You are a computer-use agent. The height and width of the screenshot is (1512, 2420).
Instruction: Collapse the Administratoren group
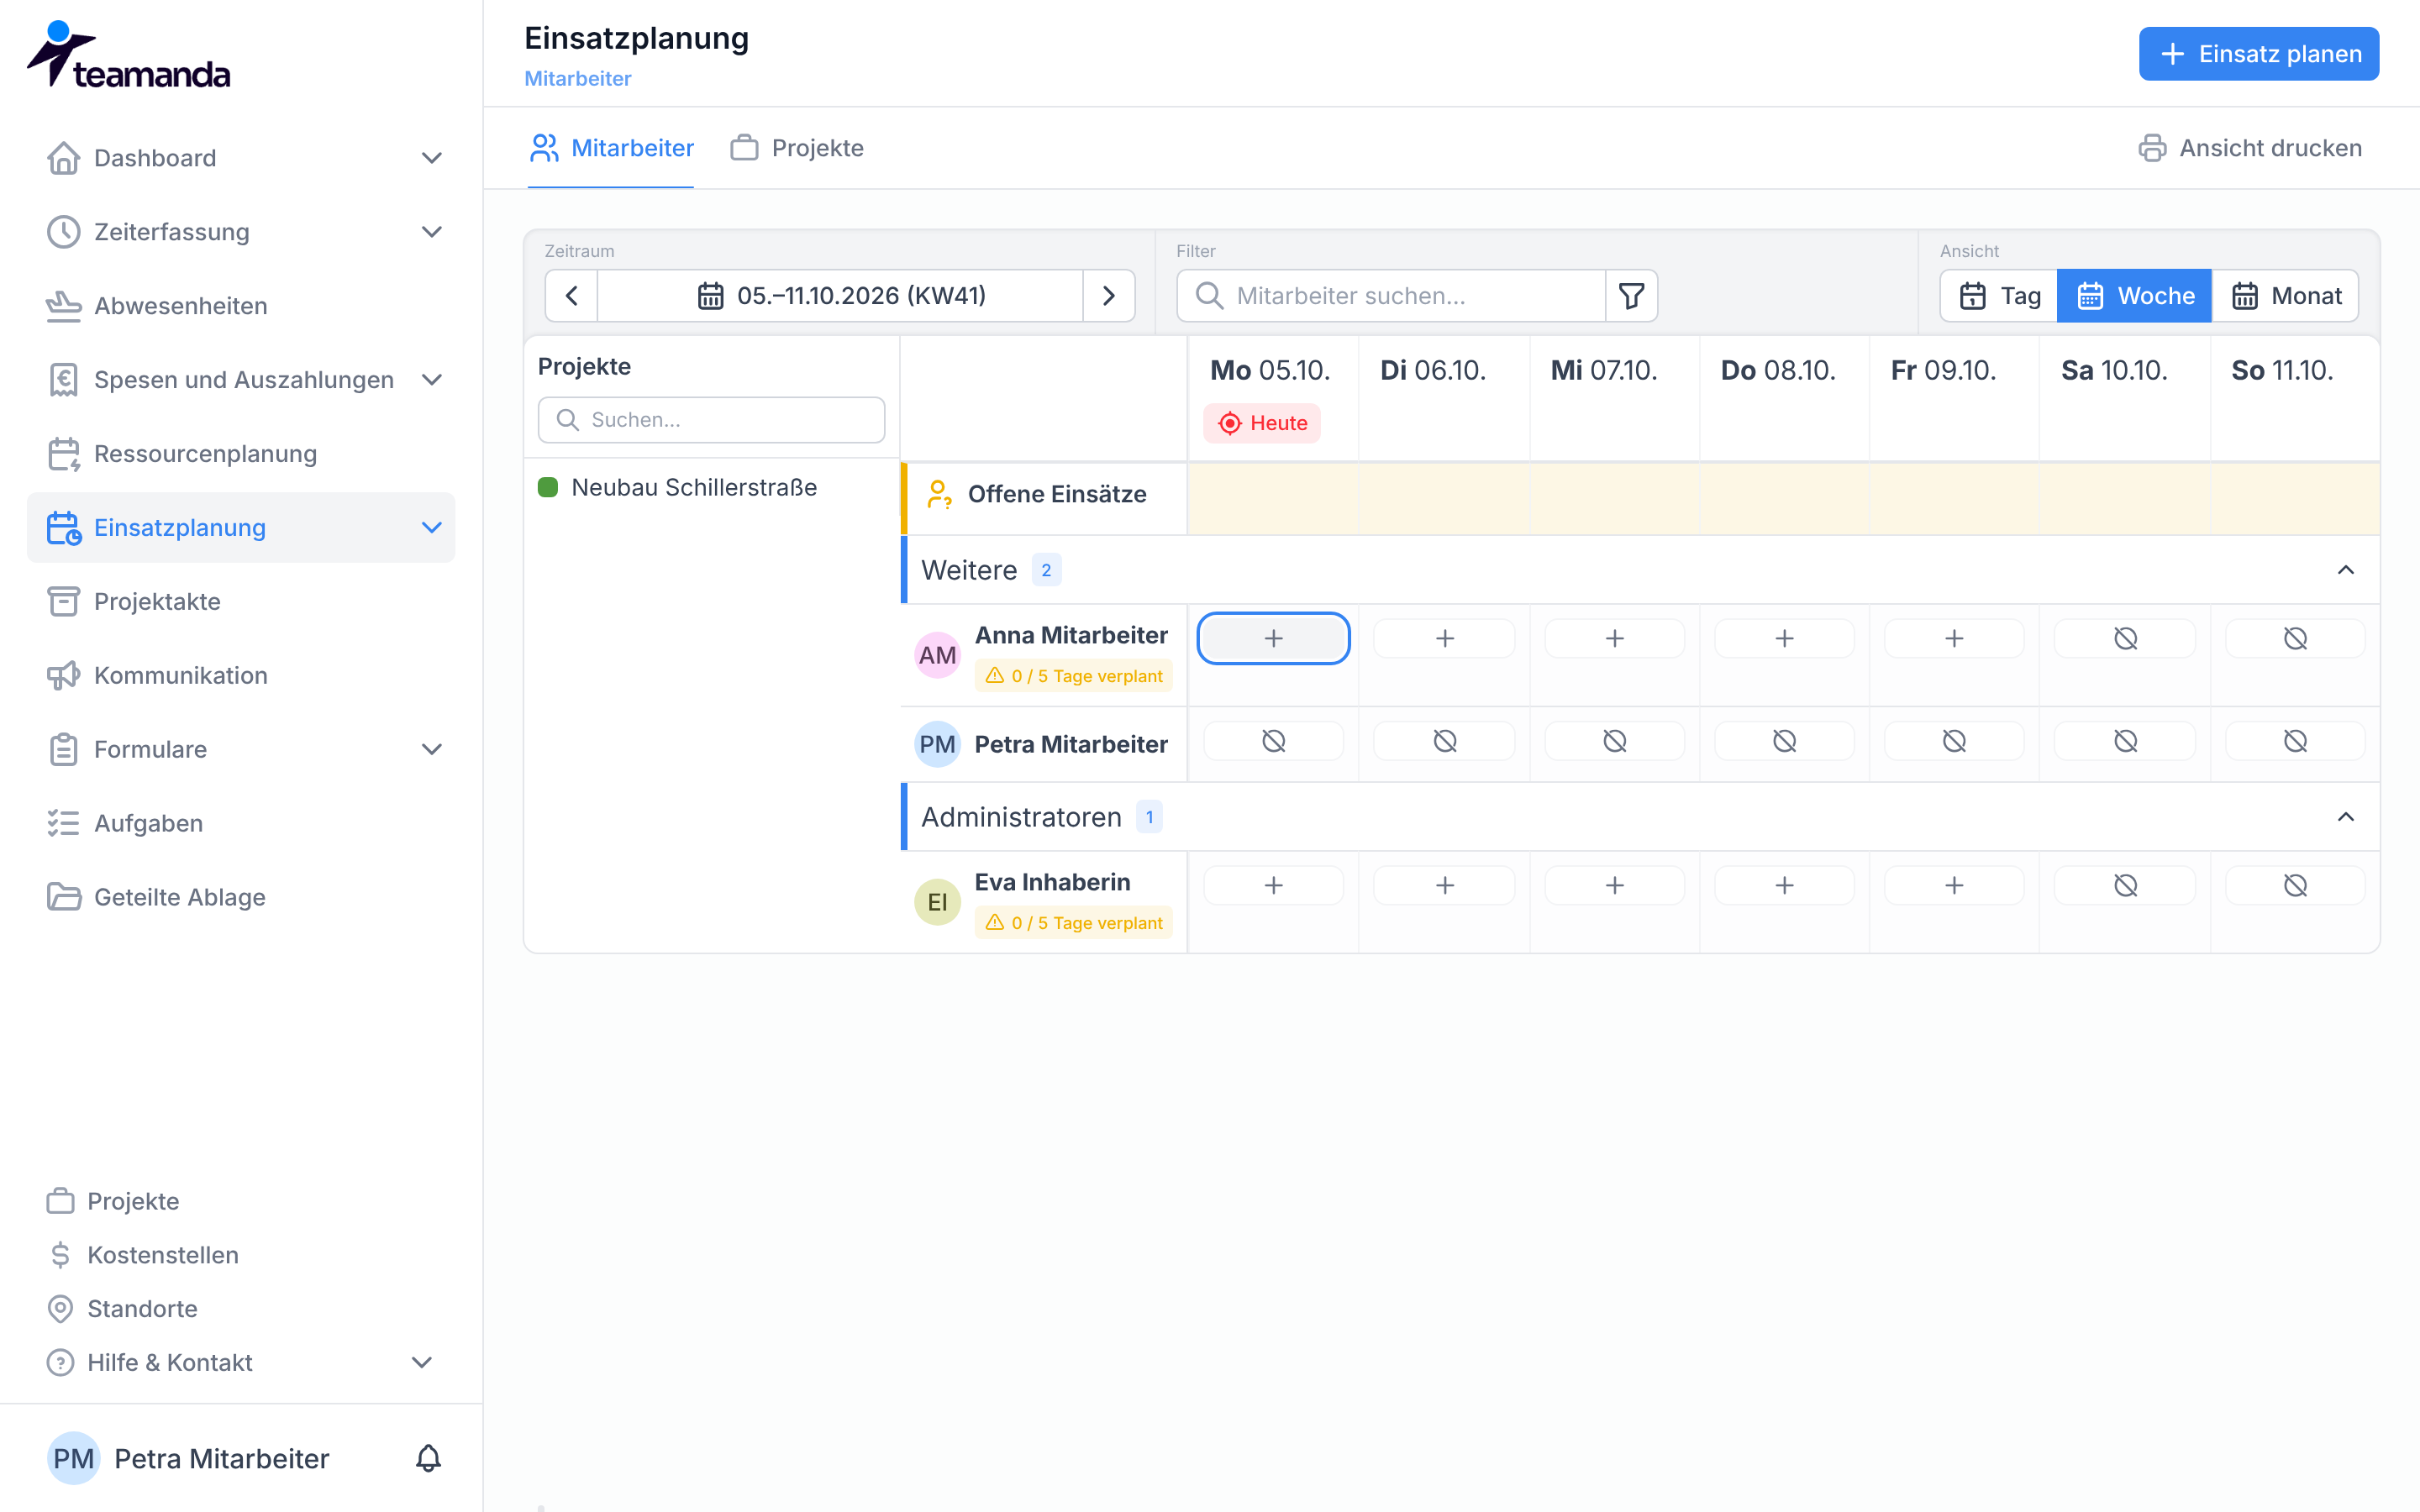click(2345, 817)
